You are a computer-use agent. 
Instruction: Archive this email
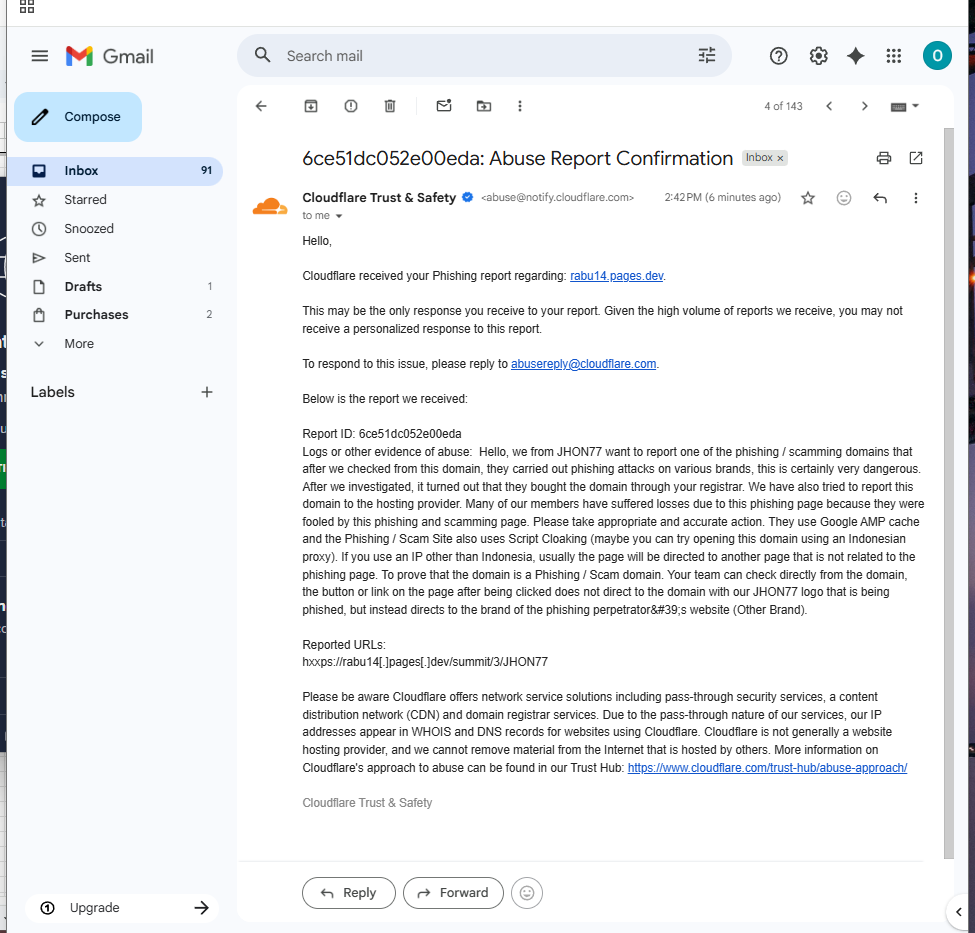coord(311,106)
